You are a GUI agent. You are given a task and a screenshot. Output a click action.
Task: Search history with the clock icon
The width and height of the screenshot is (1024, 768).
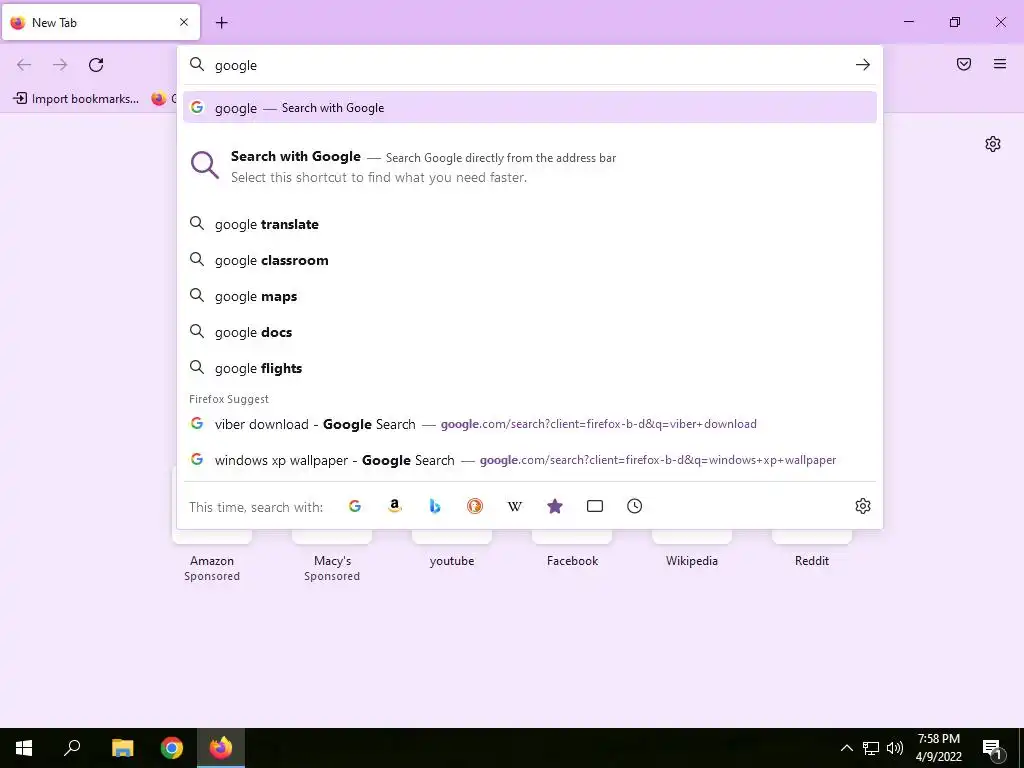pyautogui.click(x=634, y=506)
